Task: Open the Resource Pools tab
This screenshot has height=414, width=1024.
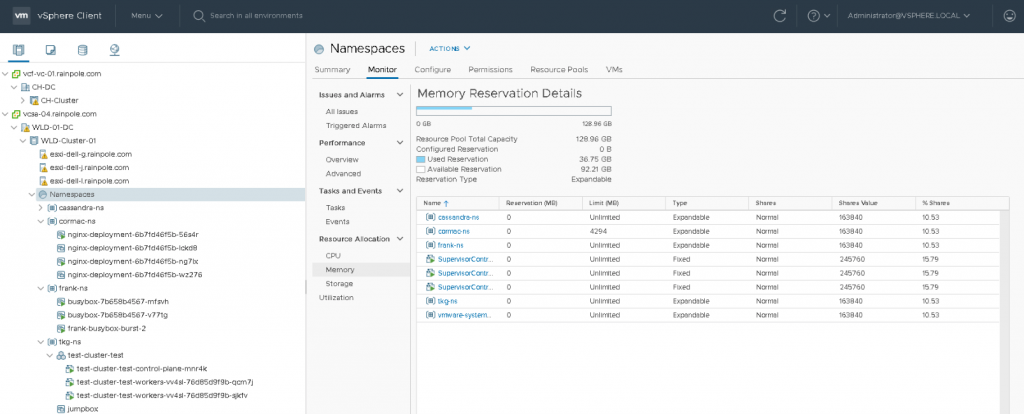Action: pyautogui.click(x=558, y=70)
